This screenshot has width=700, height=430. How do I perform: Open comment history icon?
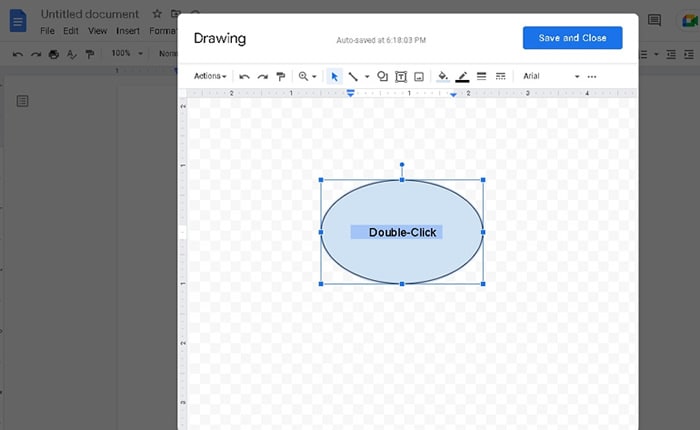[654, 20]
